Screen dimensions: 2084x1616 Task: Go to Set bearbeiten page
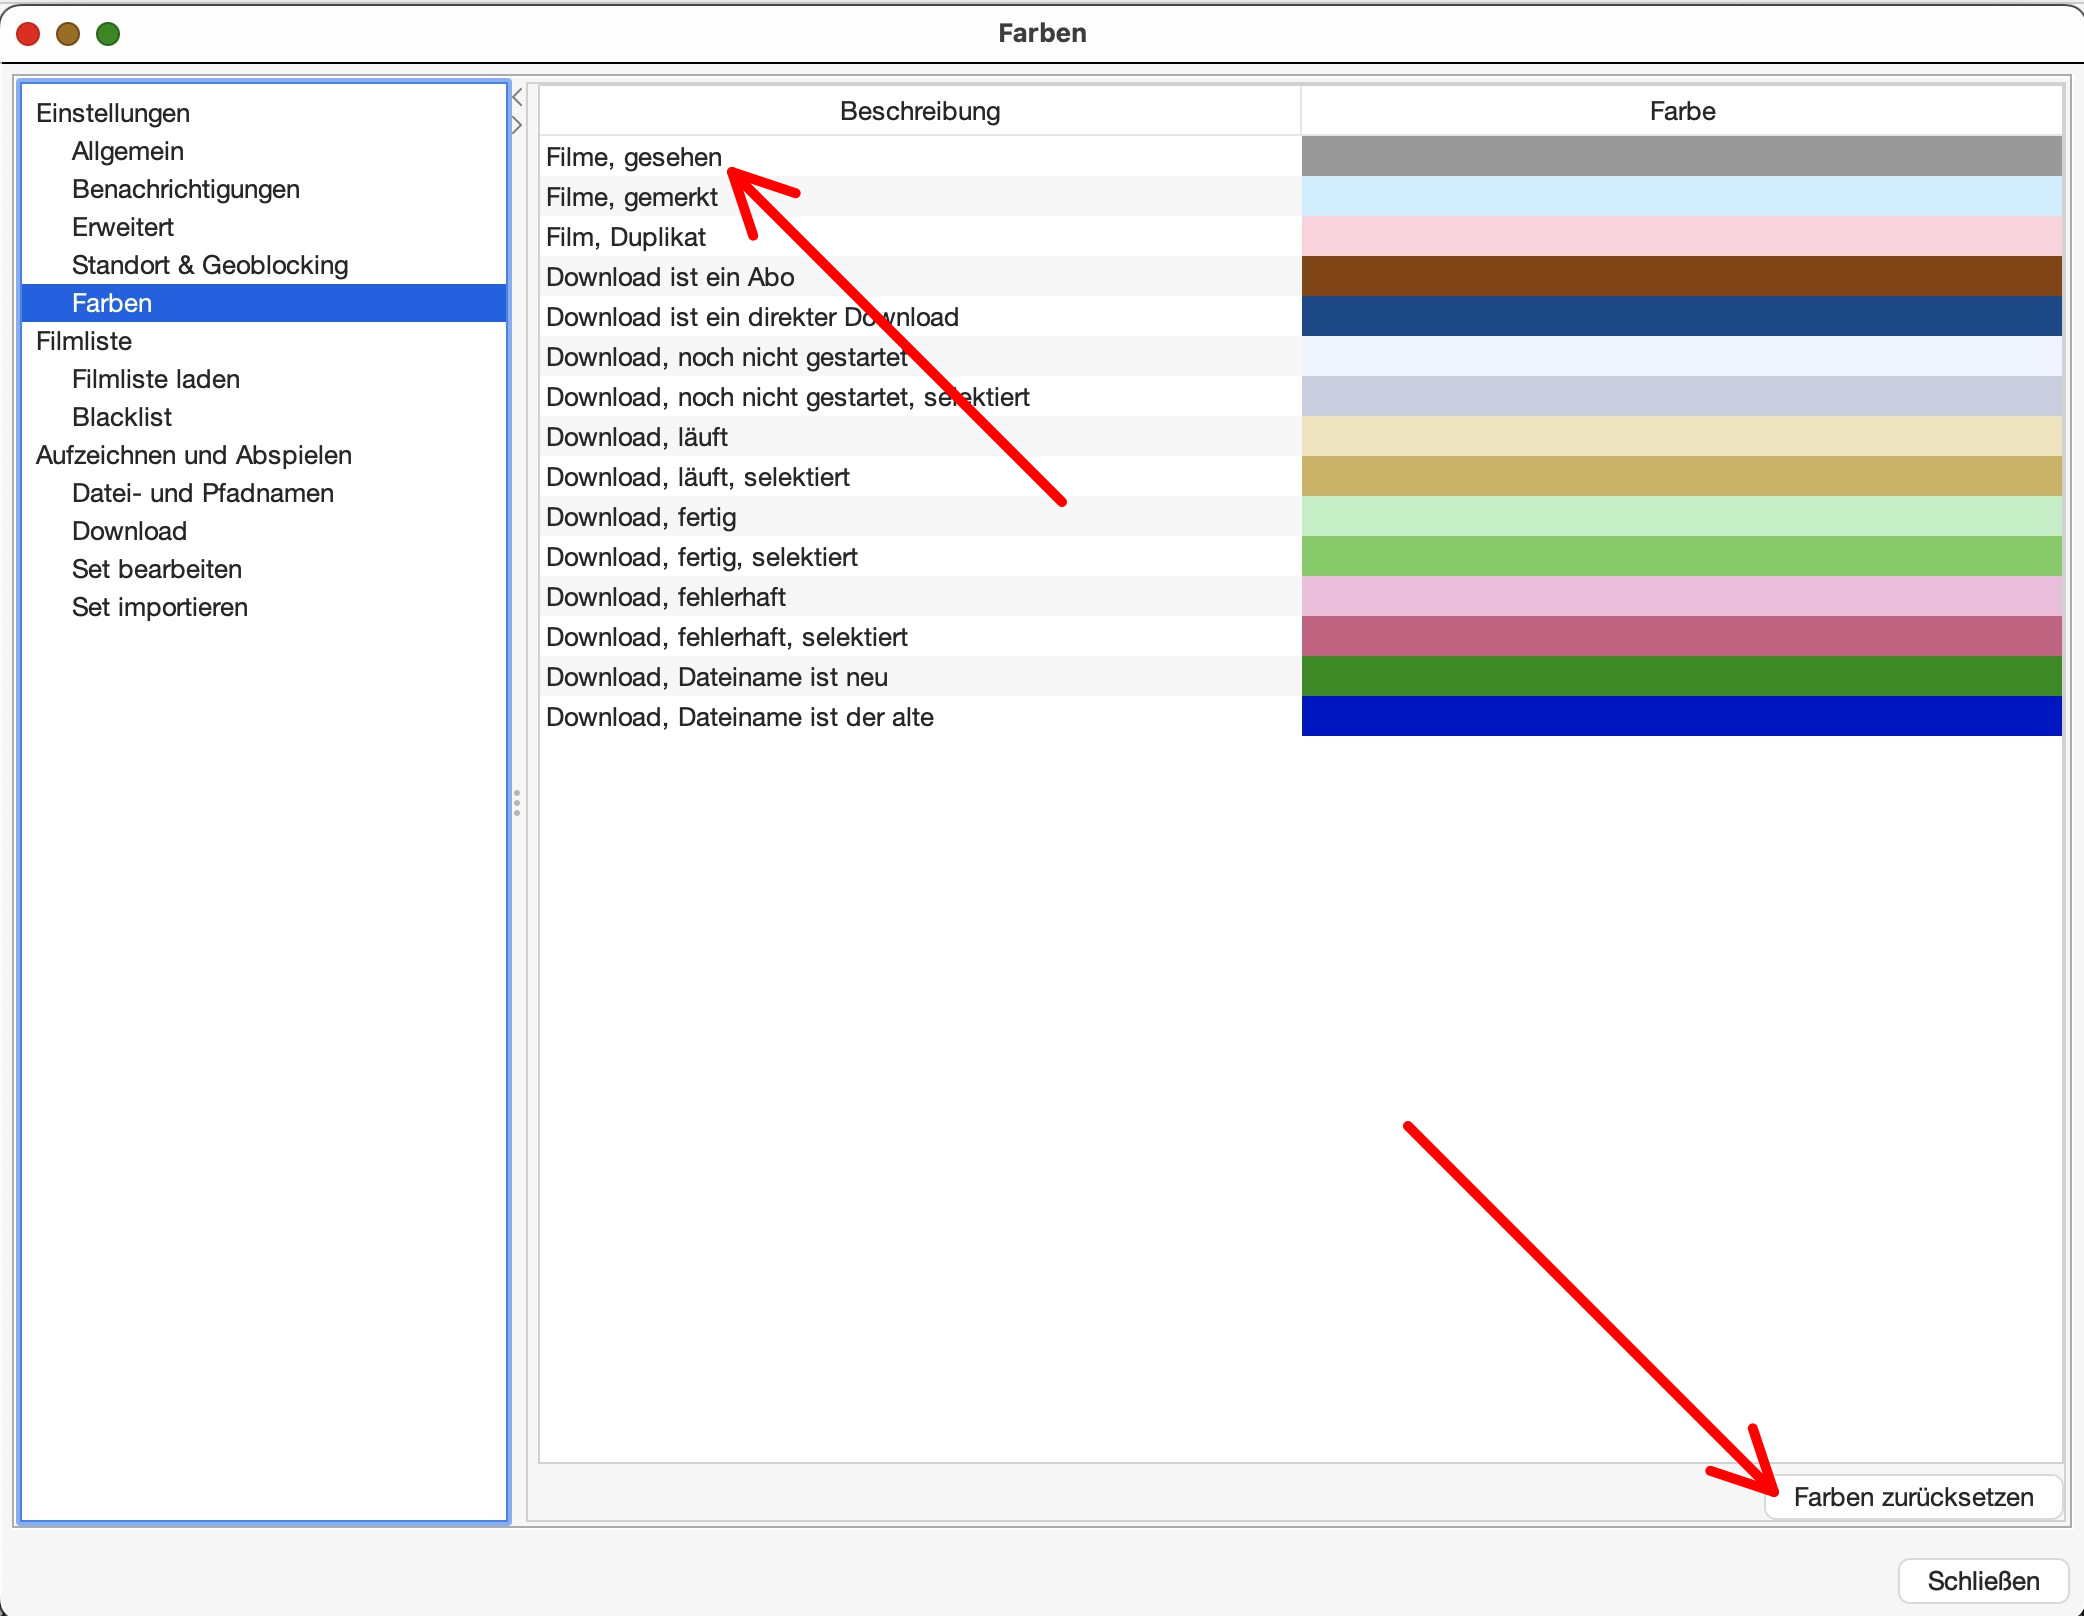point(157,569)
